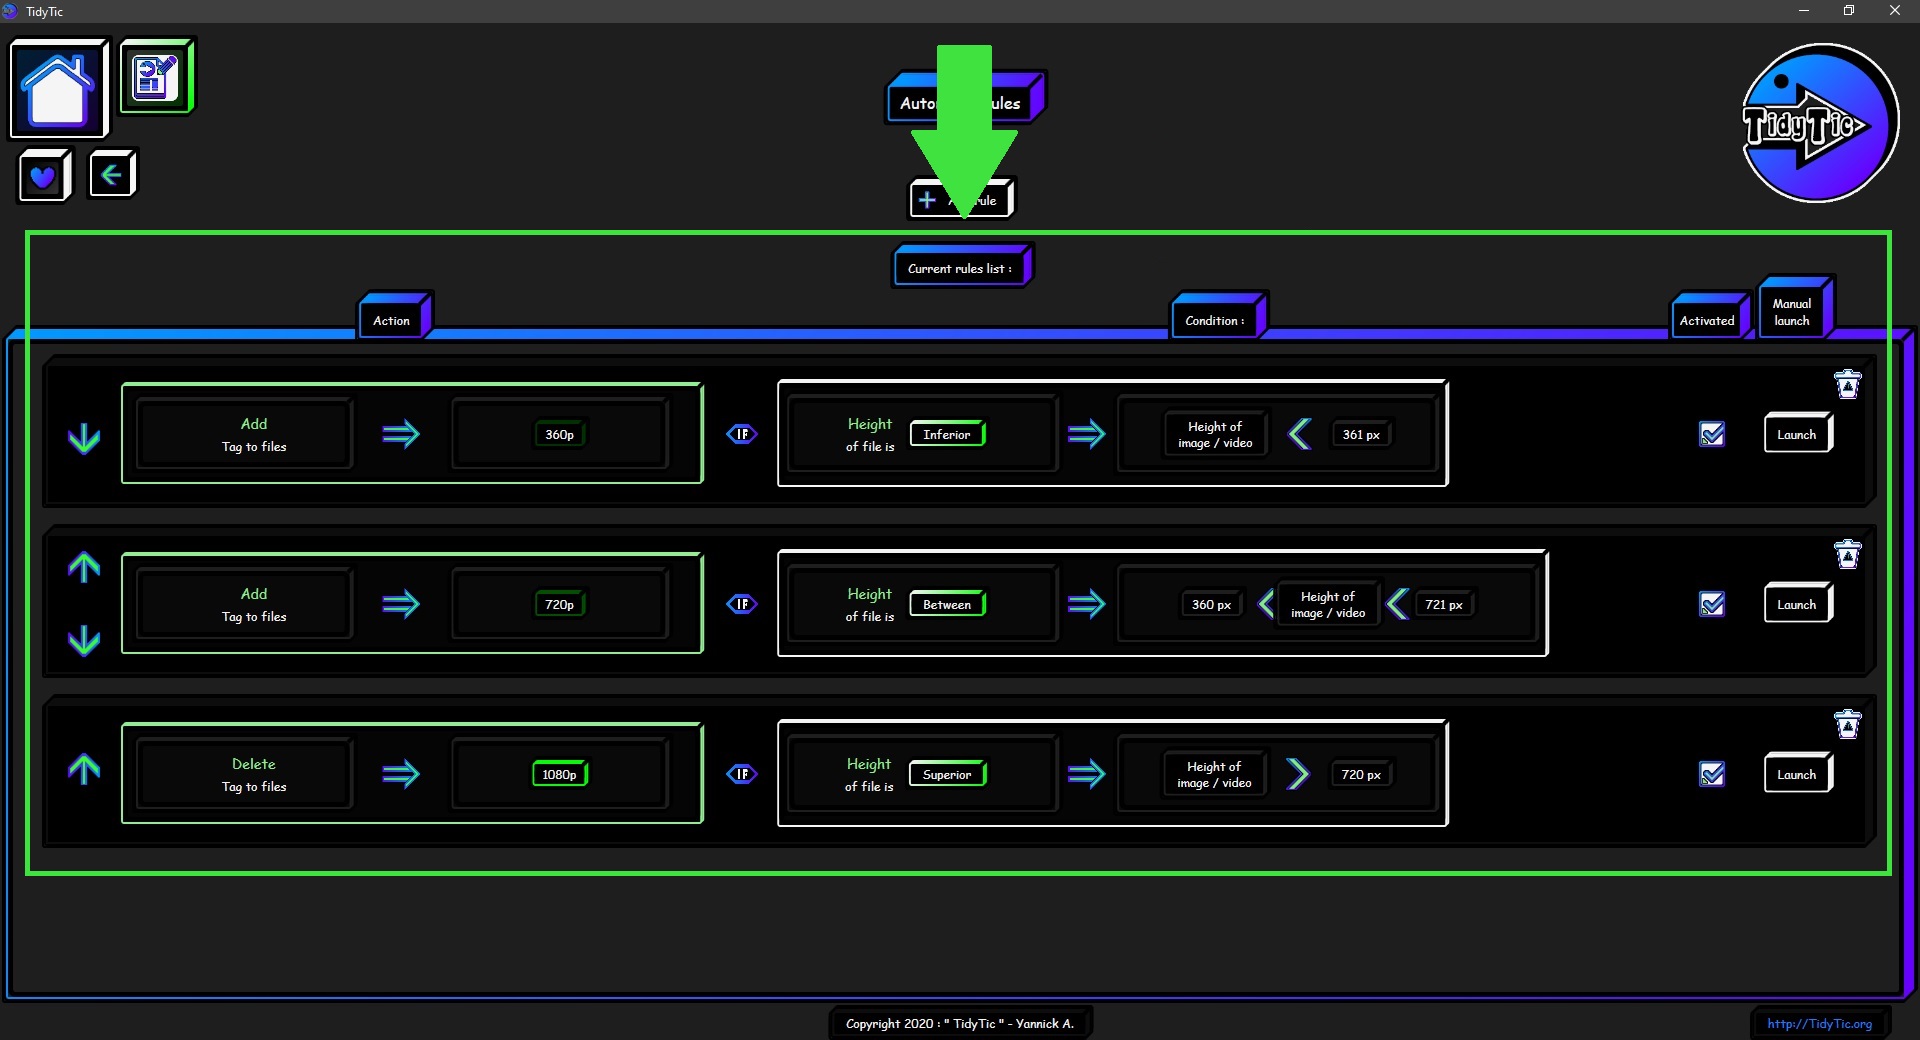This screenshot has width=1920, height=1040.
Task: Launch the 1080p delete rule manually
Action: 1796,774
